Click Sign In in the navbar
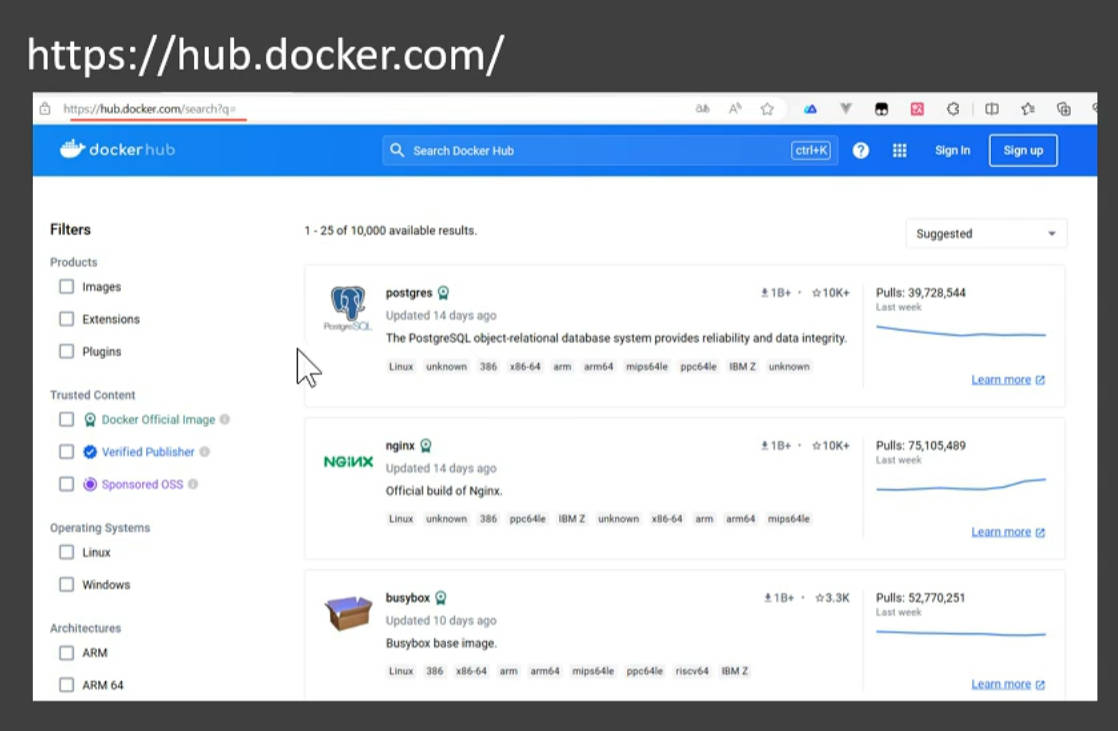Image resolution: width=1118 pixels, height=731 pixels. (951, 150)
